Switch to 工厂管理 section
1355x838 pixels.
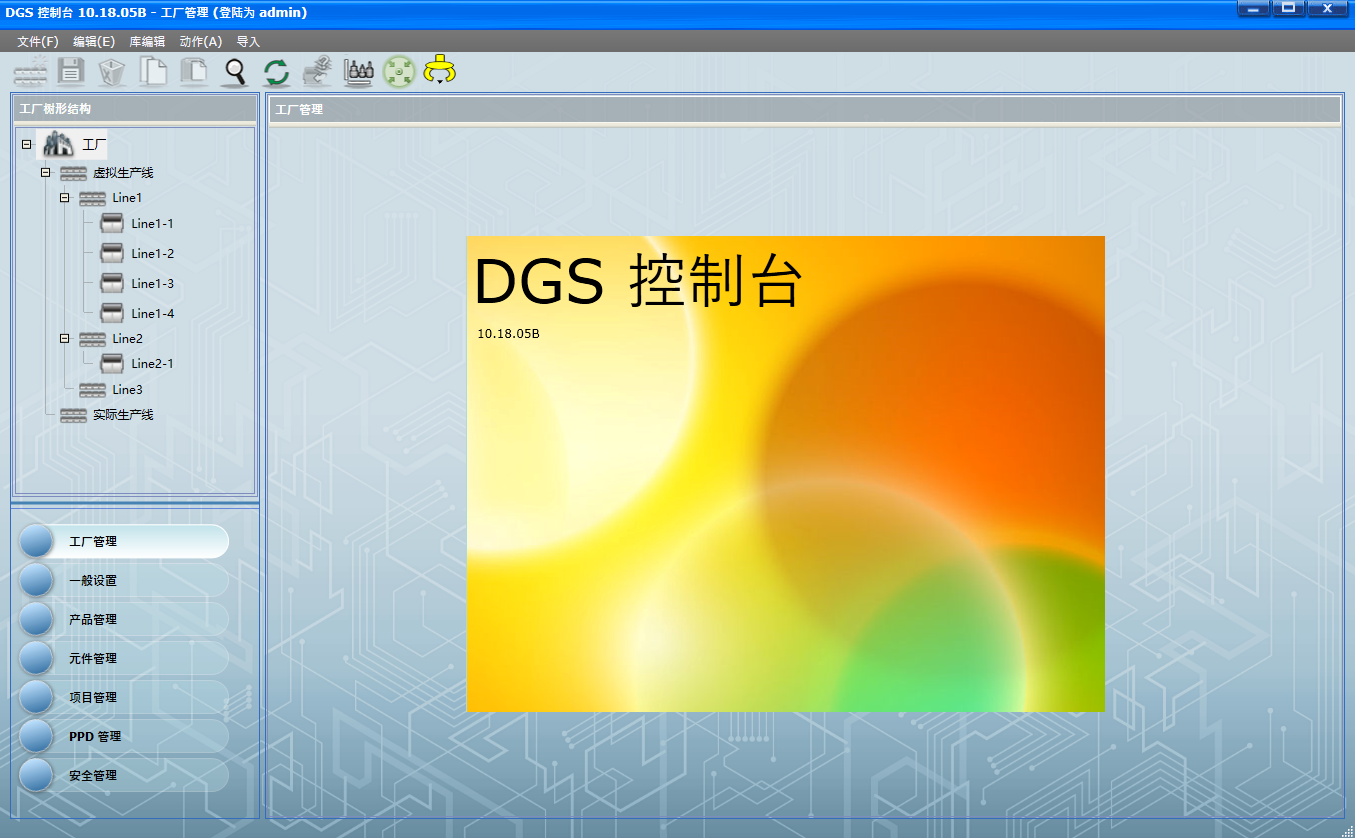124,541
